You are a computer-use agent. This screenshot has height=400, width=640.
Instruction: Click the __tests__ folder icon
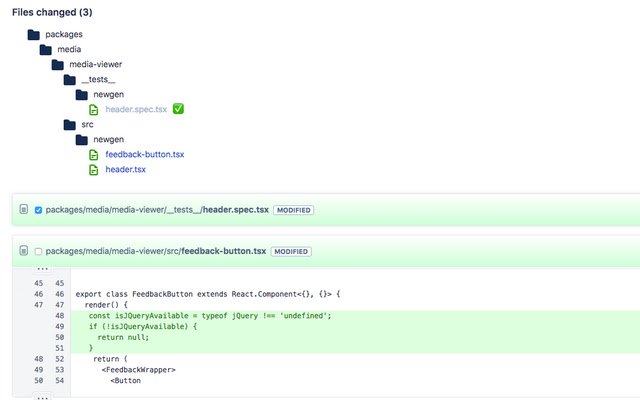pos(70,80)
